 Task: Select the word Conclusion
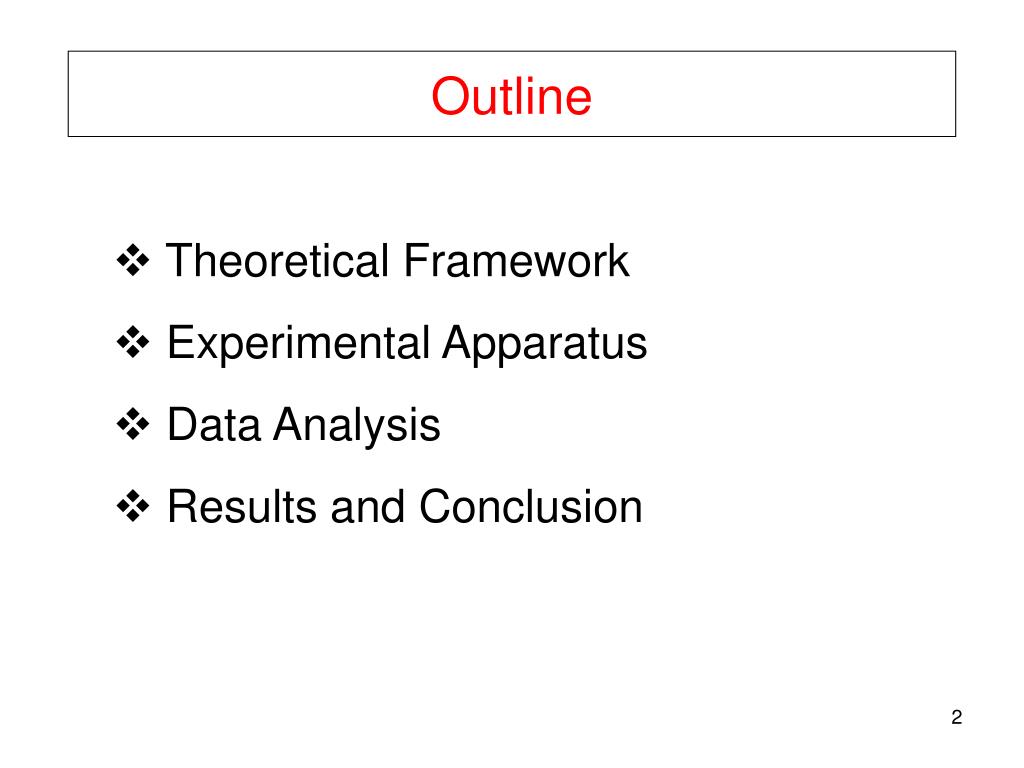pyautogui.click(x=531, y=507)
